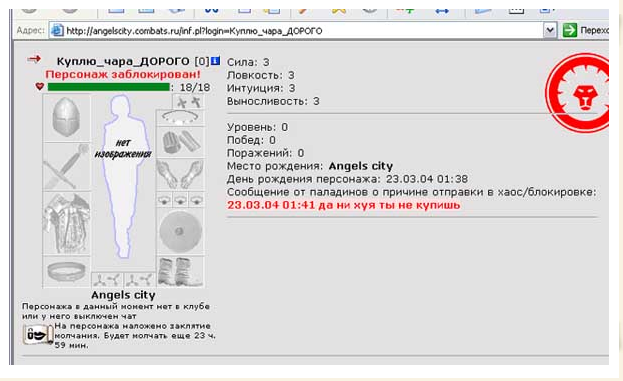Click the 'Выносливость: 3' stat line
This screenshot has width=623, height=381.
pyautogui.click(x=273, y=101)
